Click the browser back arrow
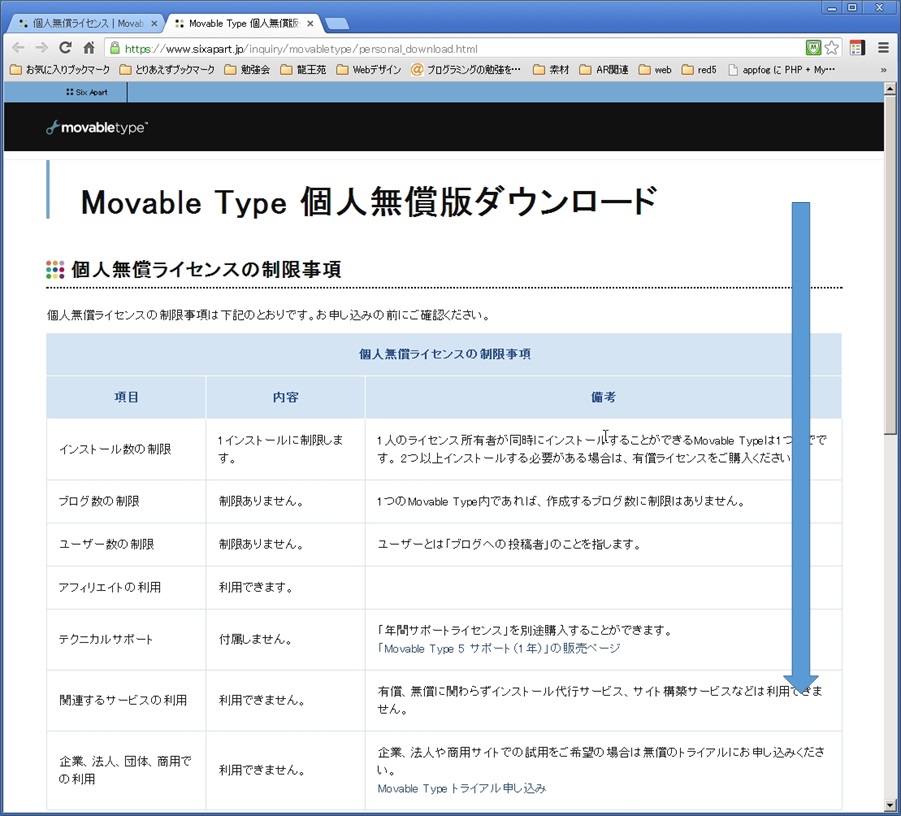This screenshot has height=816, width=901. click(x=18, y=48)
